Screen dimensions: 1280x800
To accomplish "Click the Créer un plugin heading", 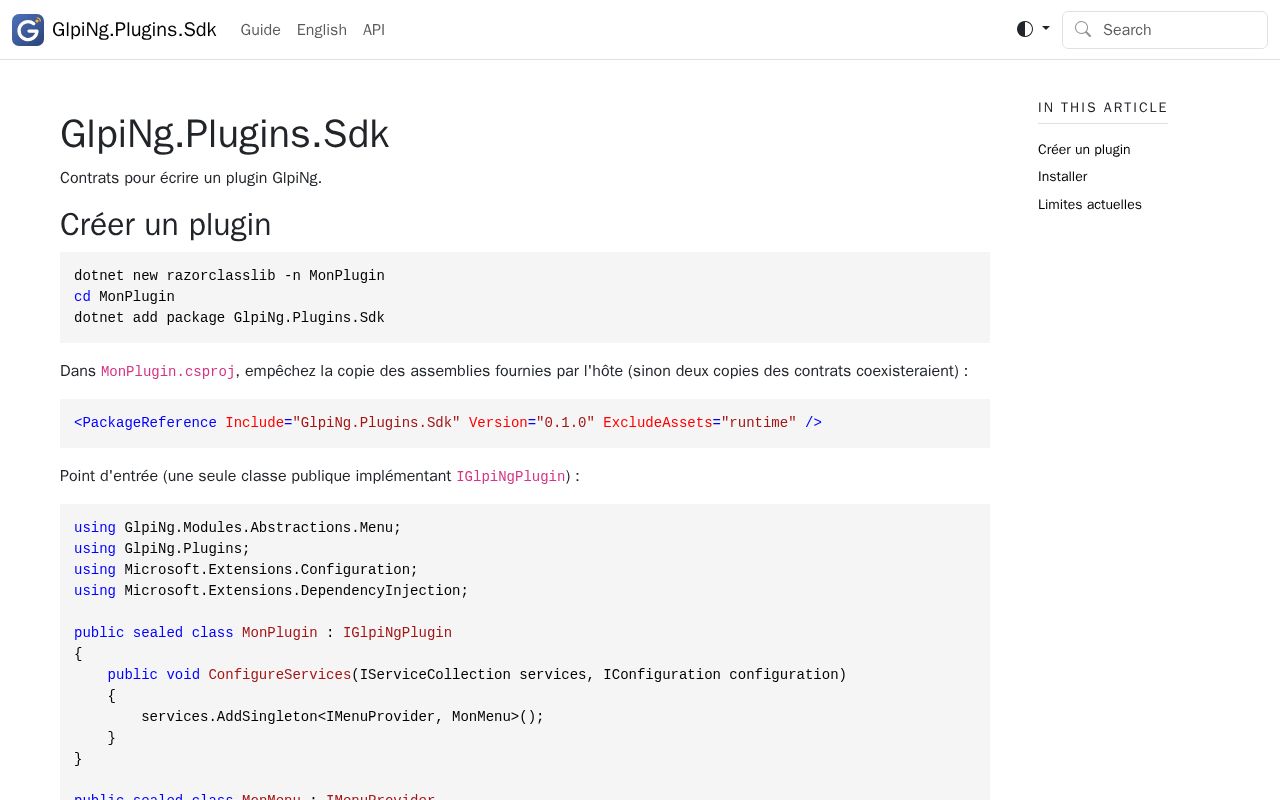I will click(x=165, y=224).
